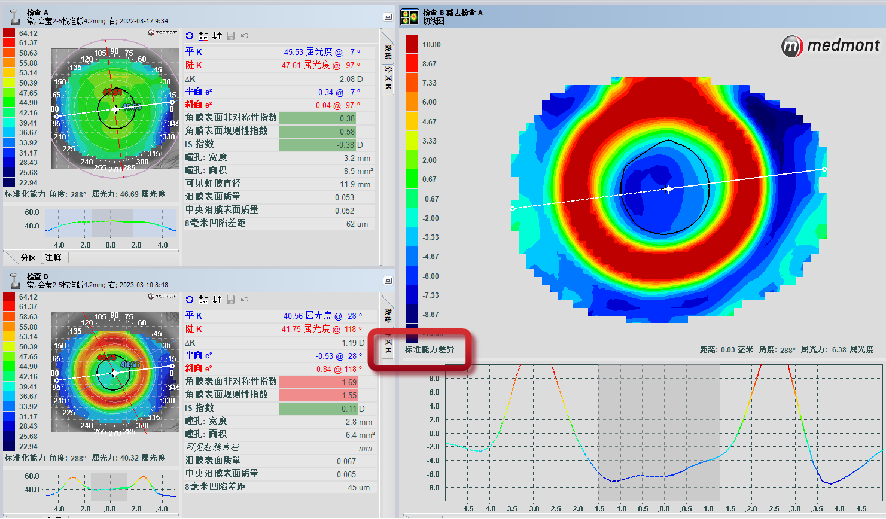
Task: Click the 10.00 red swatch in difference map legend
Action: (412, 44)
